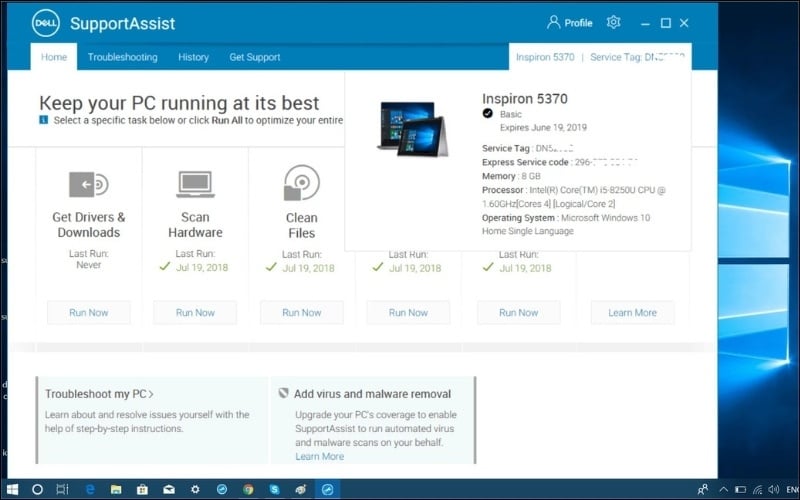Screen dimensions: 800x500
Task: Click the Inspiron 5370 heading in details panel
Action: [x=524, y=98]
